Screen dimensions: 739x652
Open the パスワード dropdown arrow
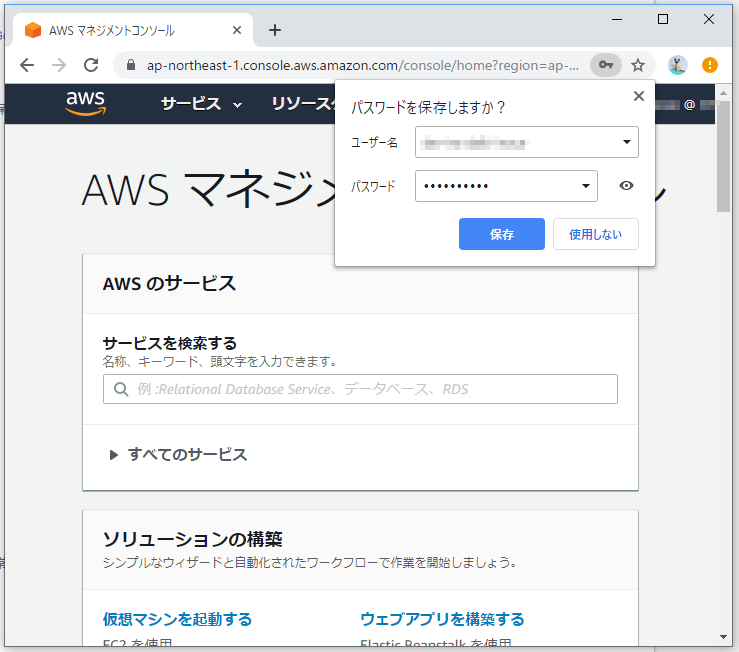(586, 186)
